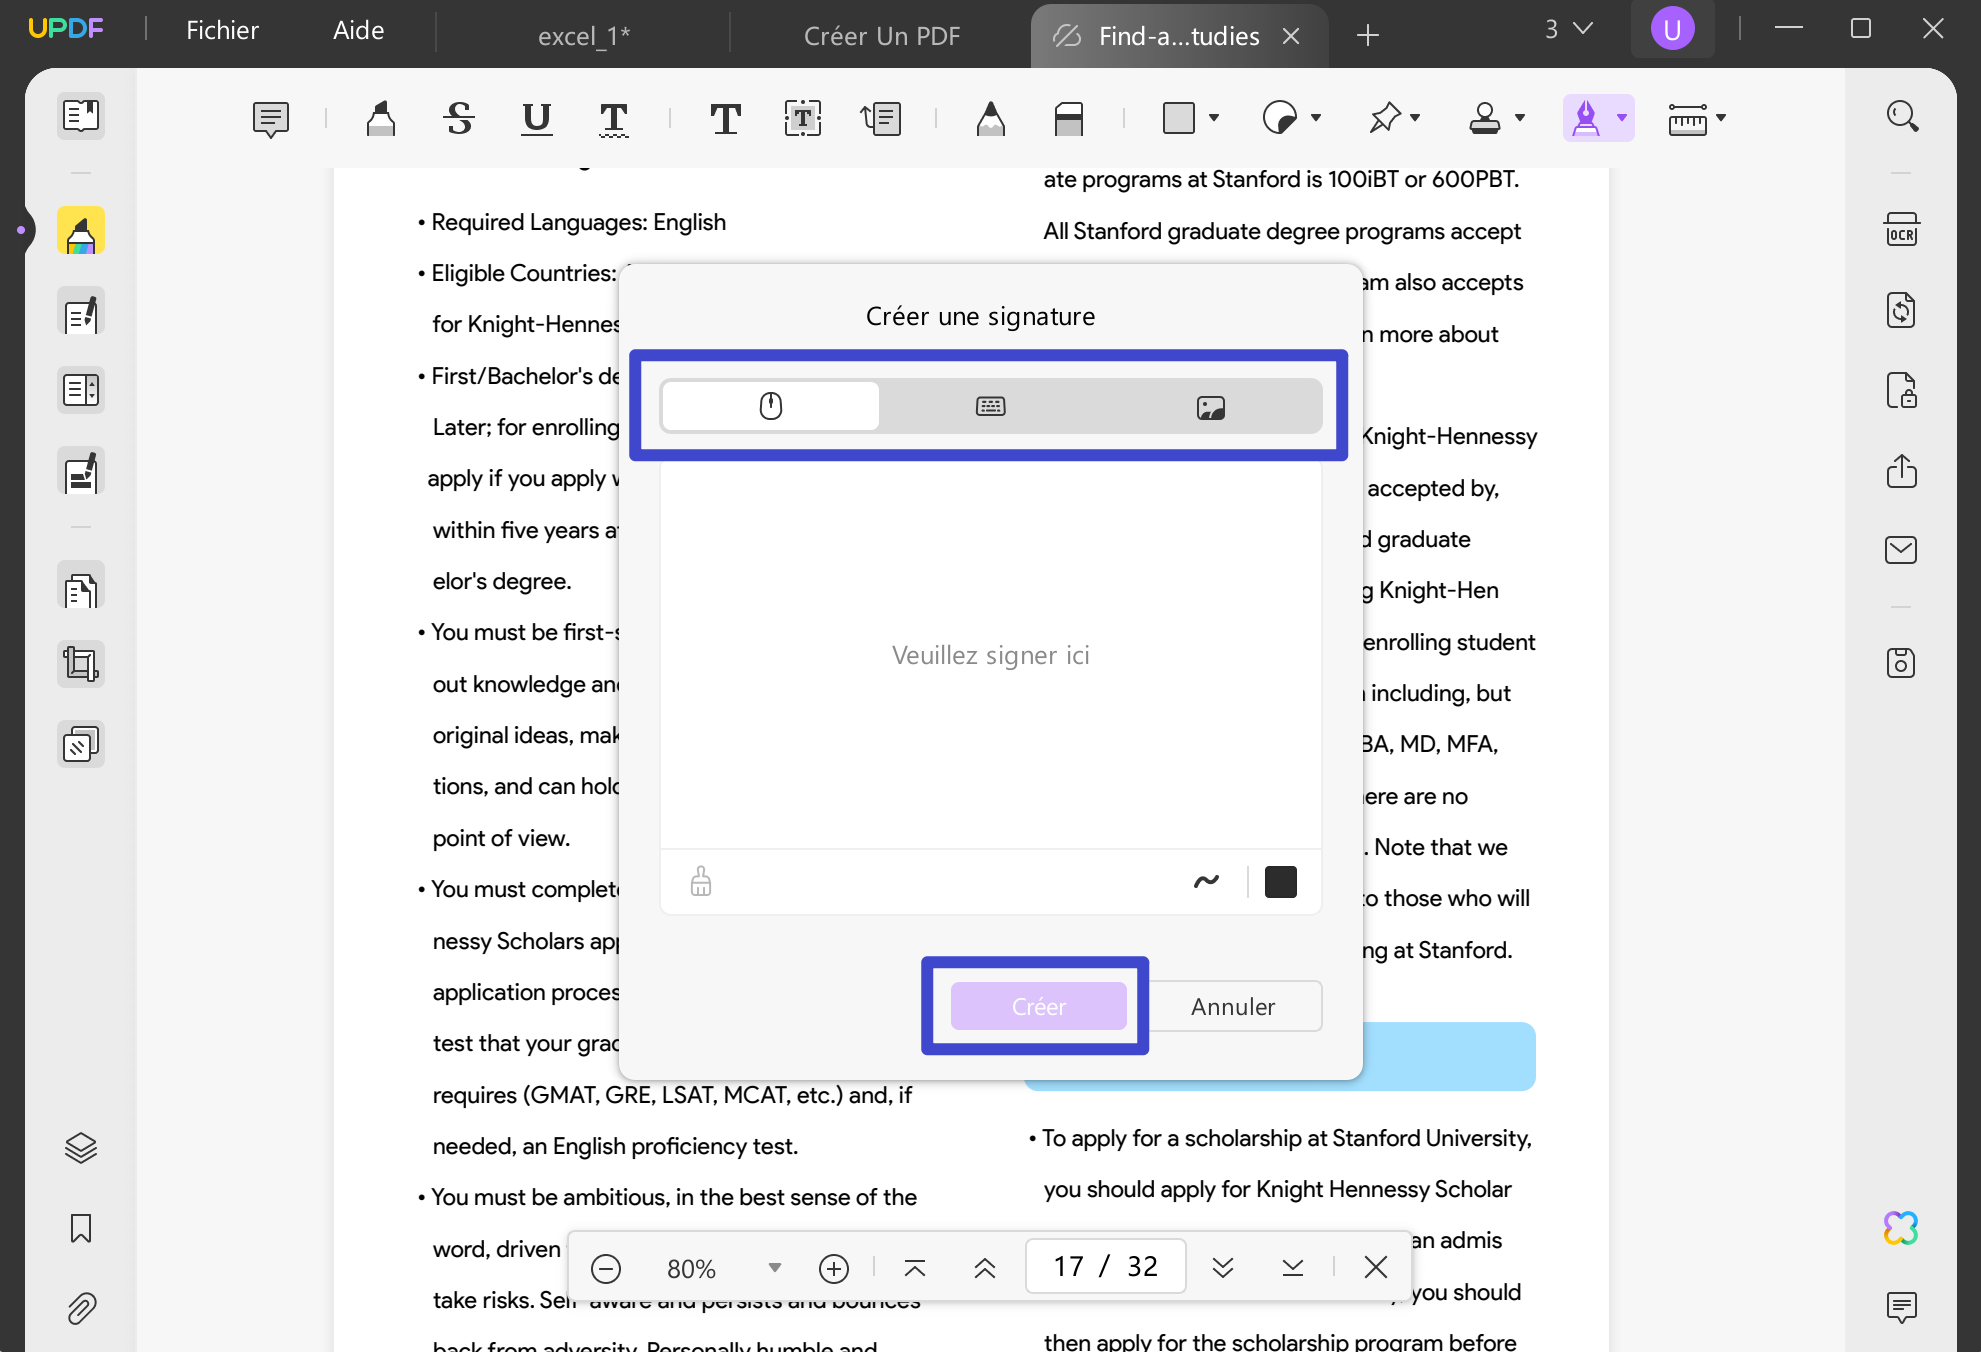Expand the Stamp tool dropdown
Screen dimensions: 1981x1352
point(1521,118)
